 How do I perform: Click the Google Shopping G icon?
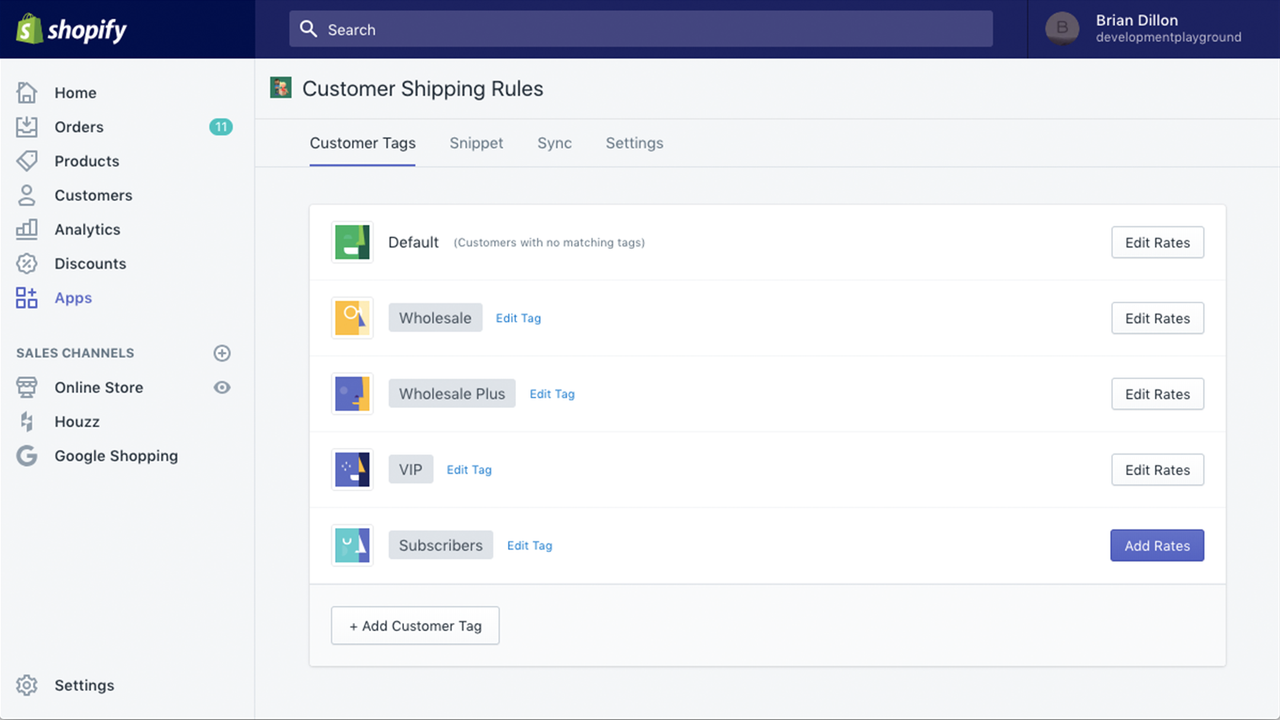(27, 456)
